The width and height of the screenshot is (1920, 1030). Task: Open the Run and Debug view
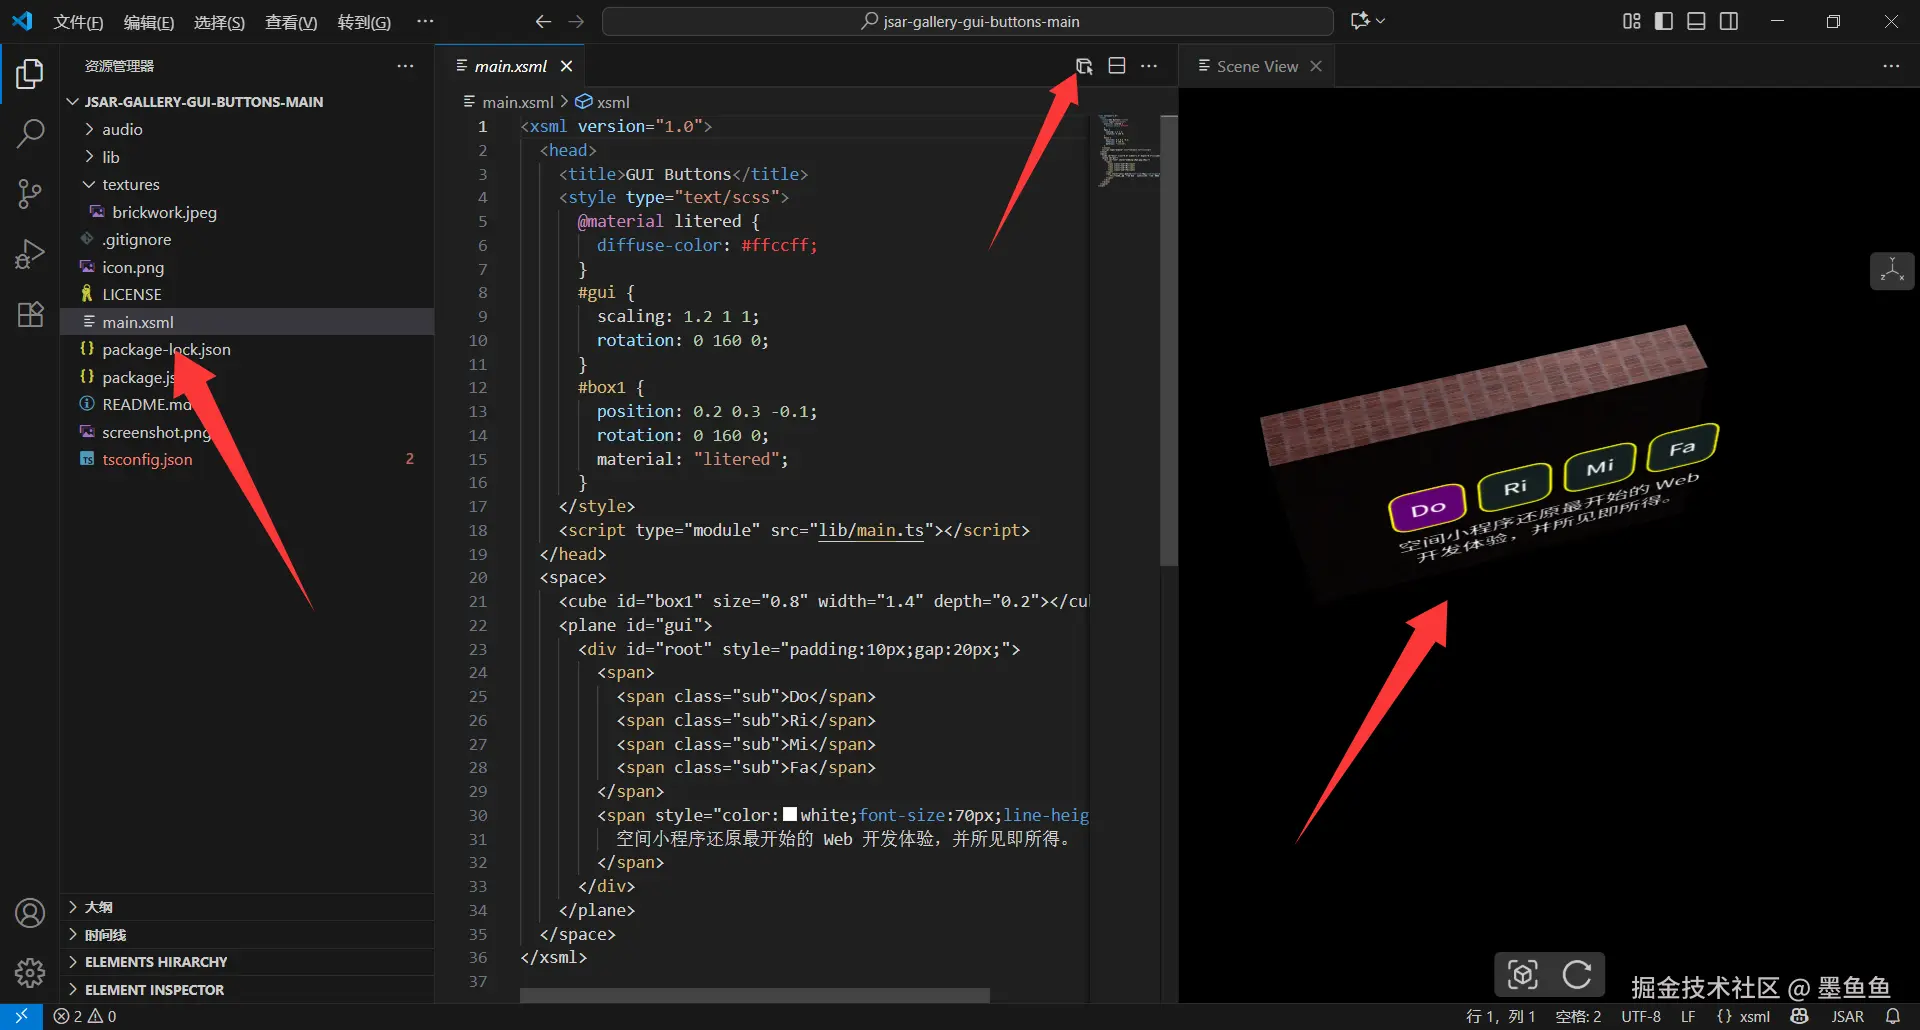30,254
